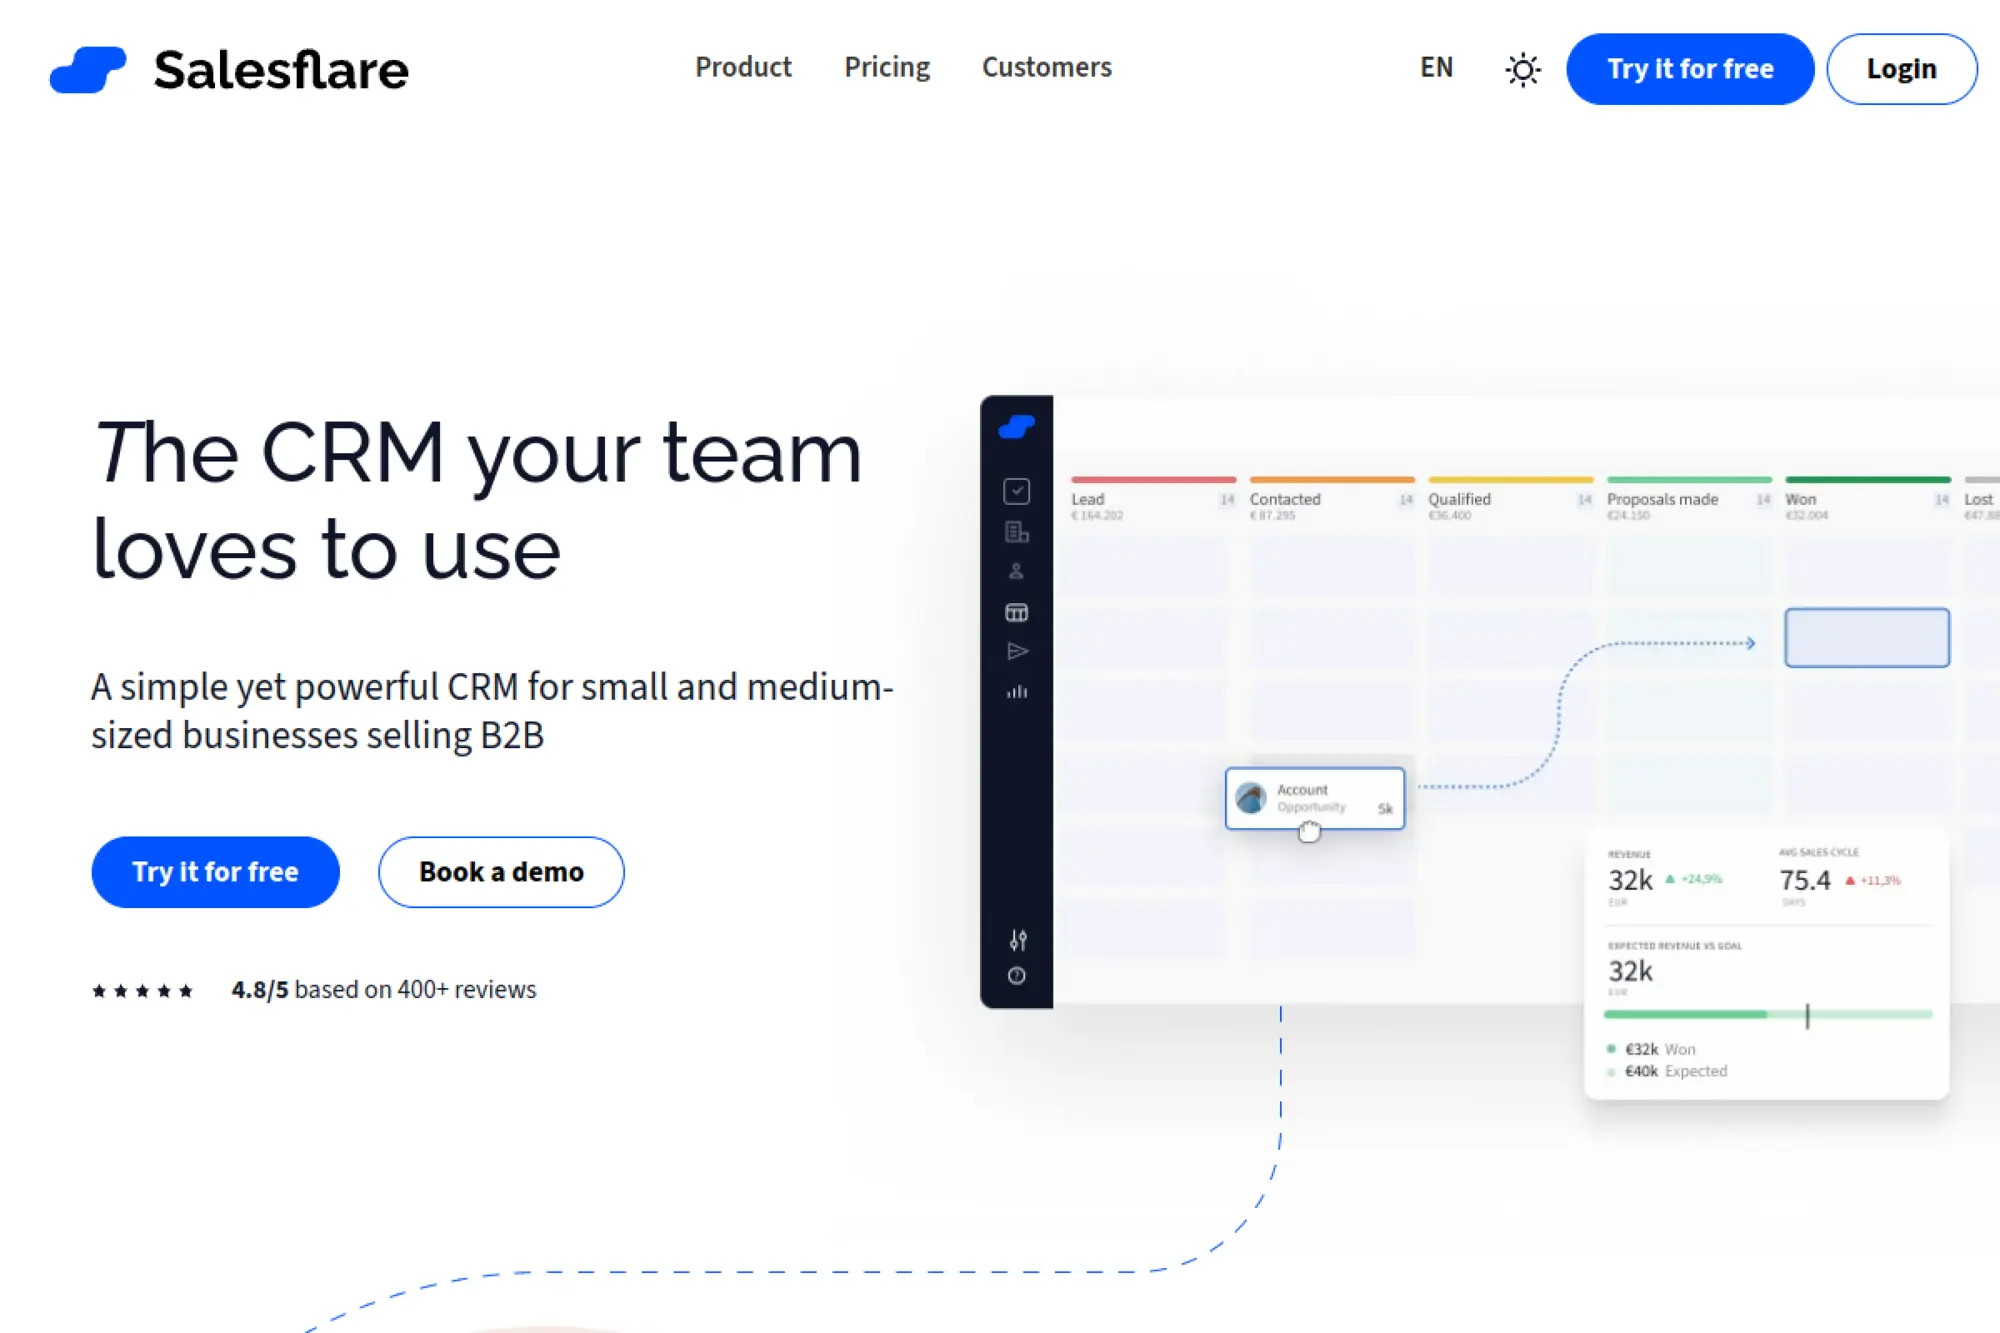Open the Accounts building icon in sidebar
Viewport: 2000px width, 1333px height.
tap(1016, 532)
